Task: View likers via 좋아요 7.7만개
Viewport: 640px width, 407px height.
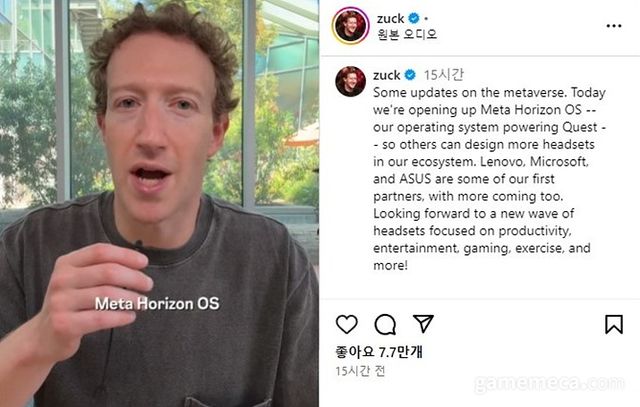Action: pos(379,351)
